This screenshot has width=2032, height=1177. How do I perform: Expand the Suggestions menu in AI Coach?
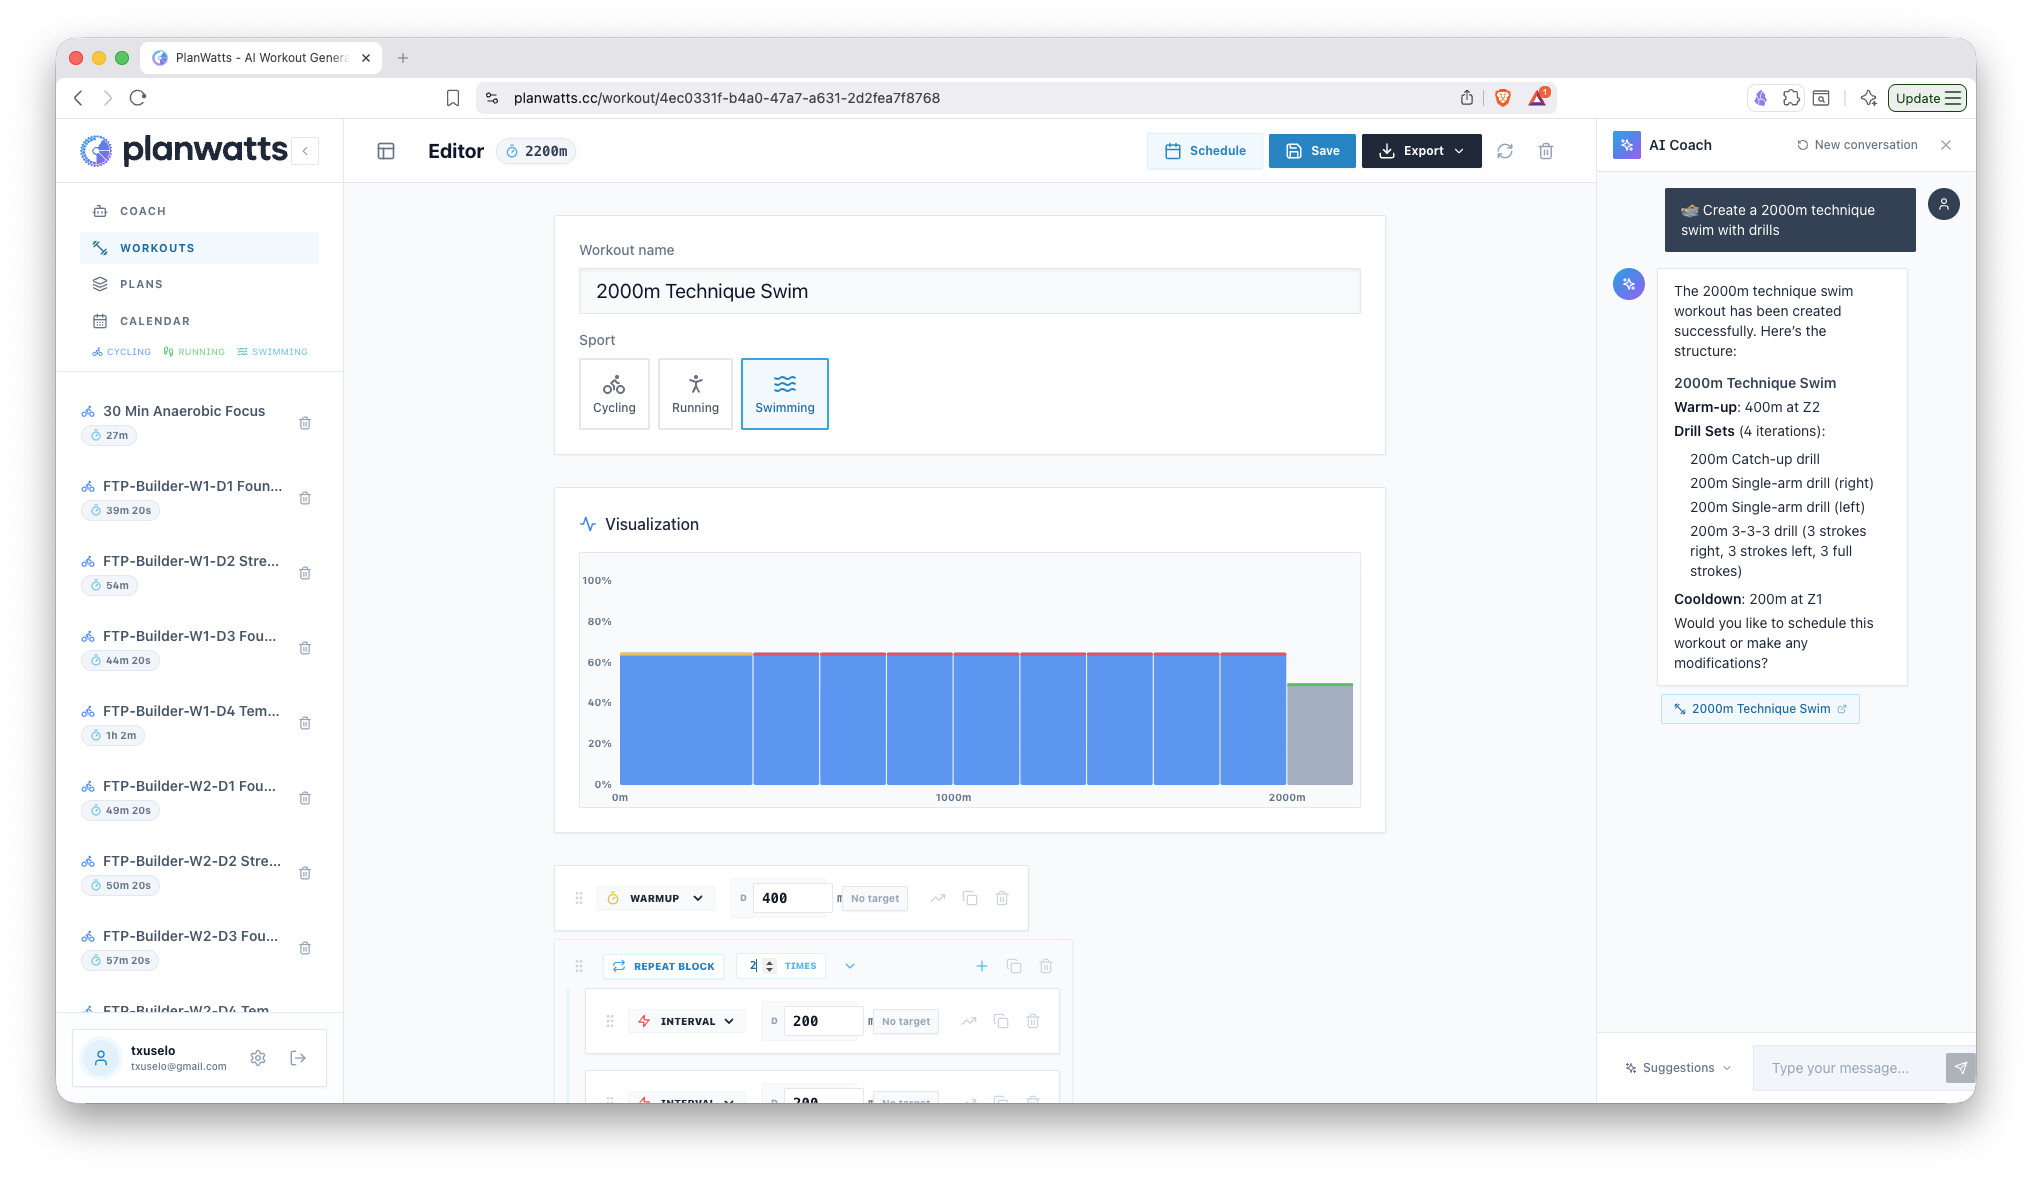point(1678,1068)
